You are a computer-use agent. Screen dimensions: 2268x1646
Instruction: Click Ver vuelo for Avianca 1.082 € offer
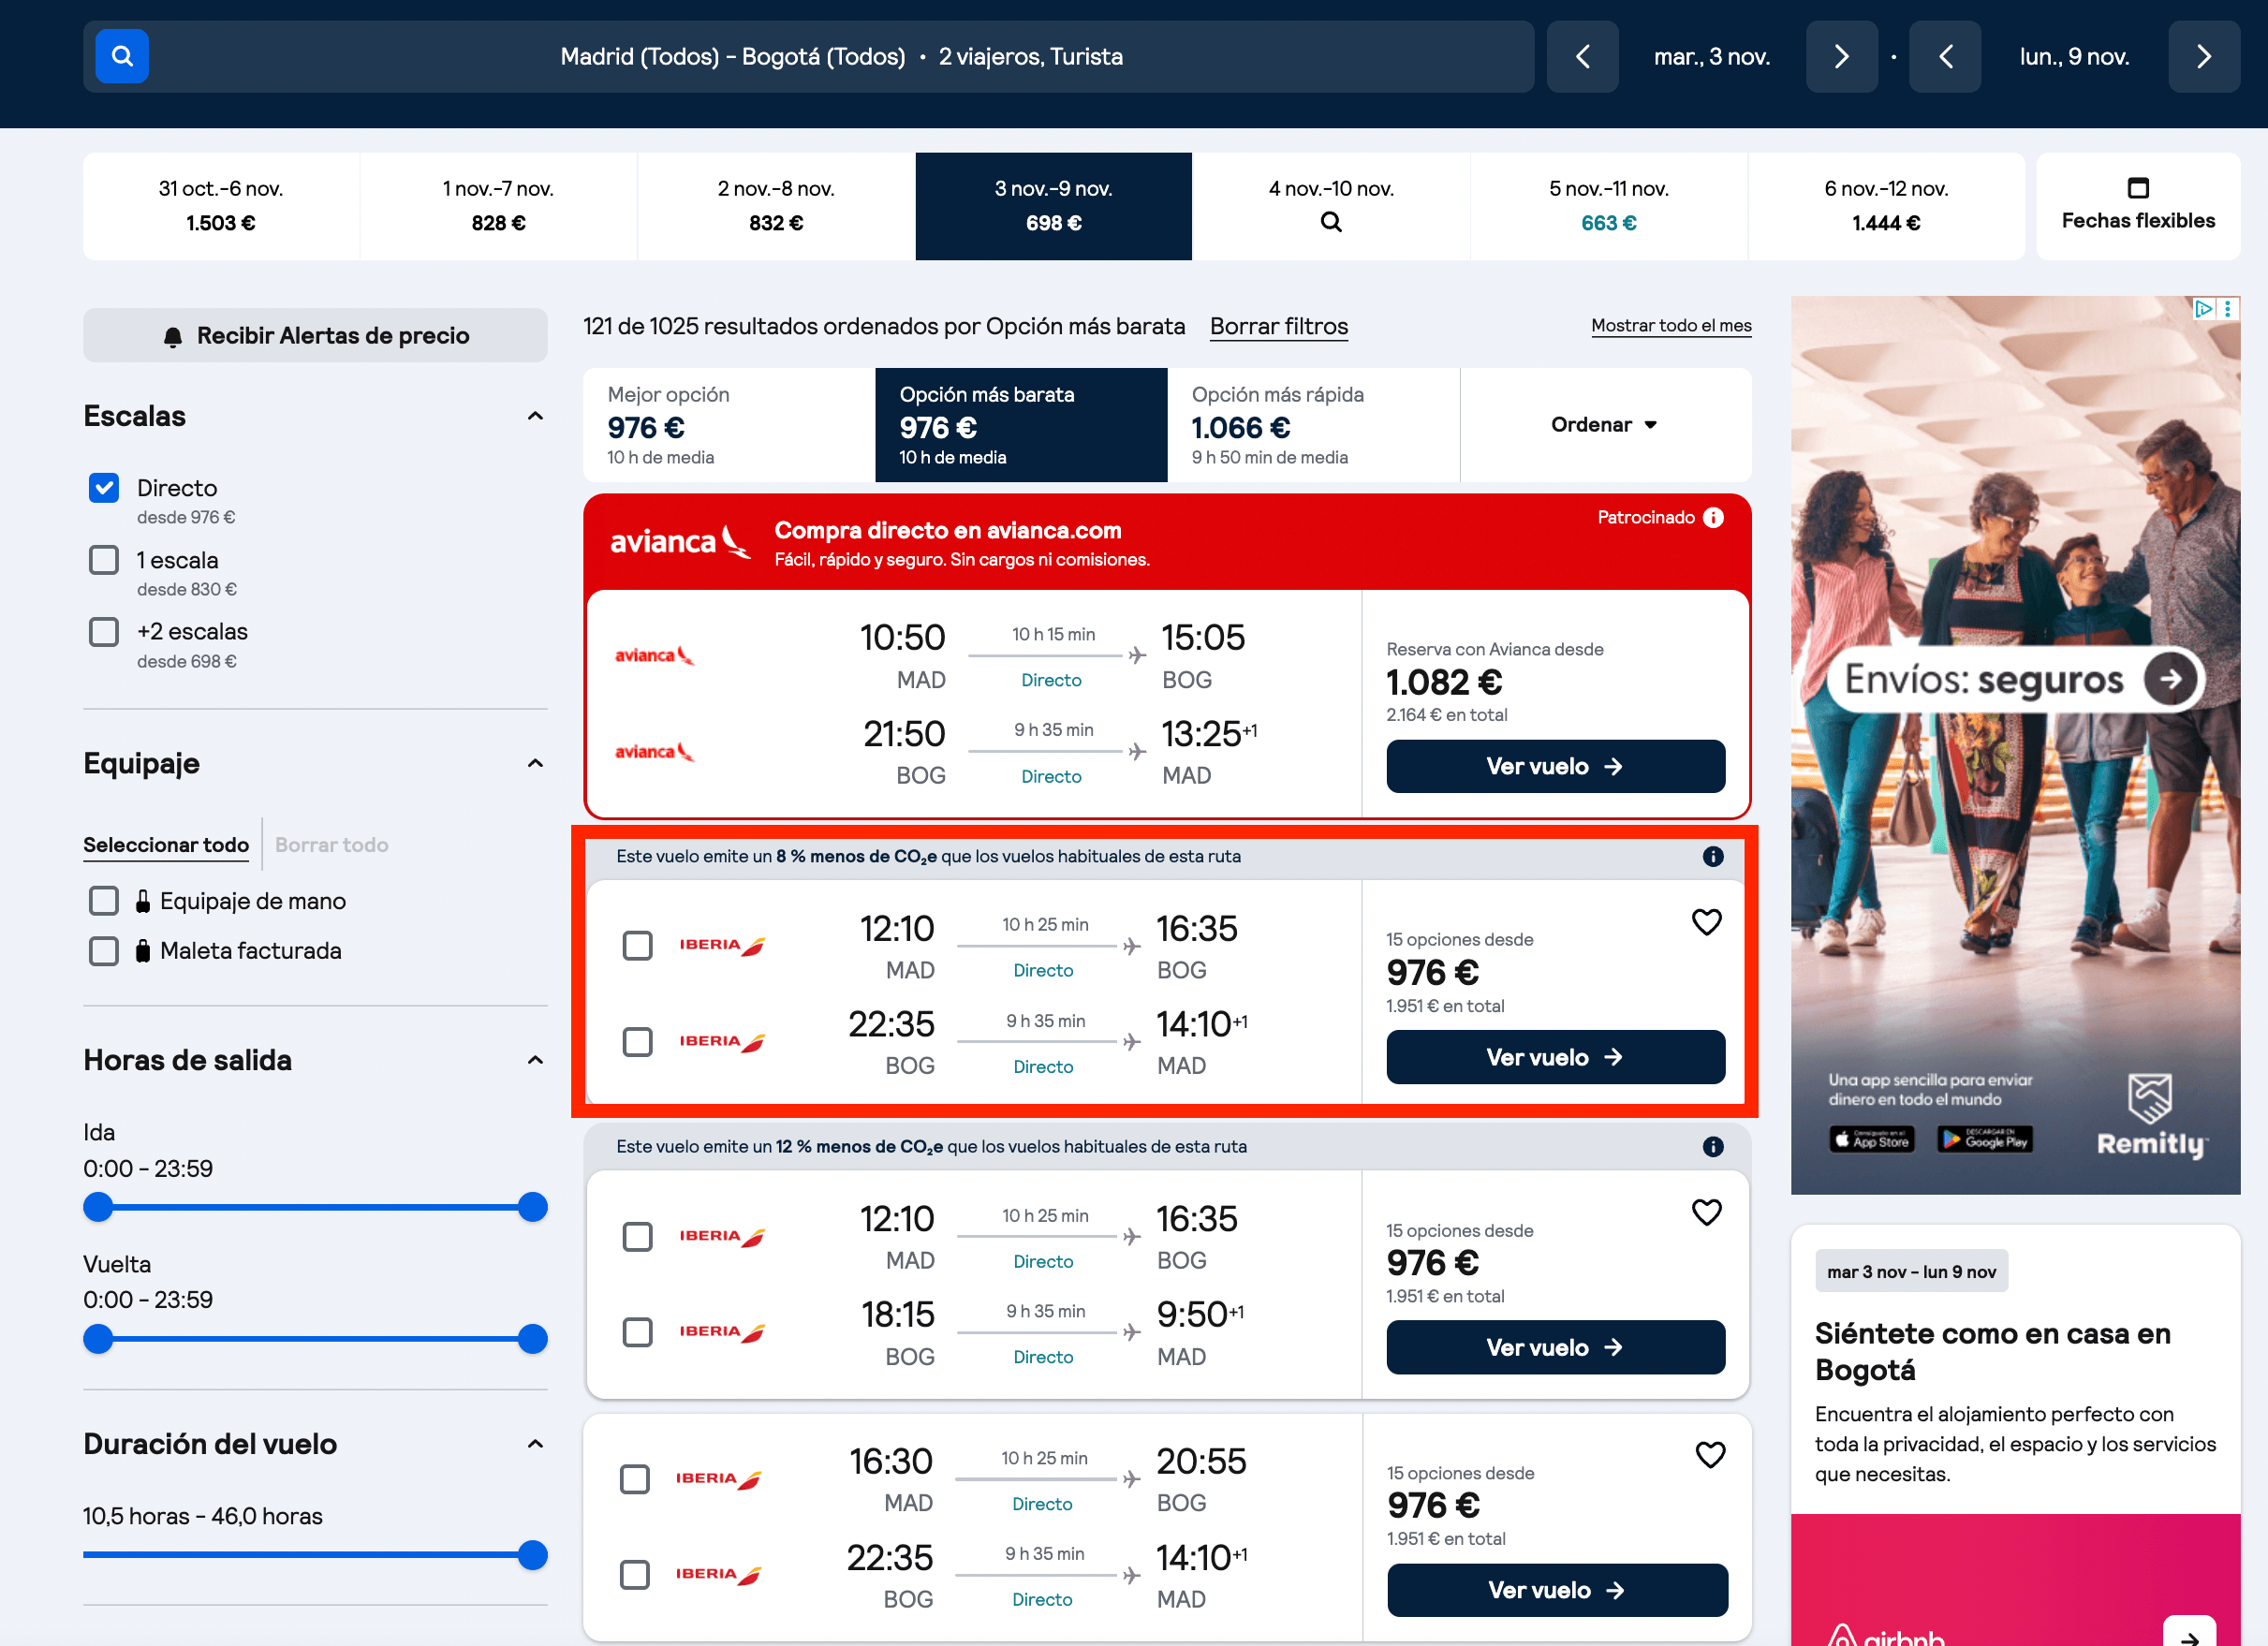pos(1555,766)
